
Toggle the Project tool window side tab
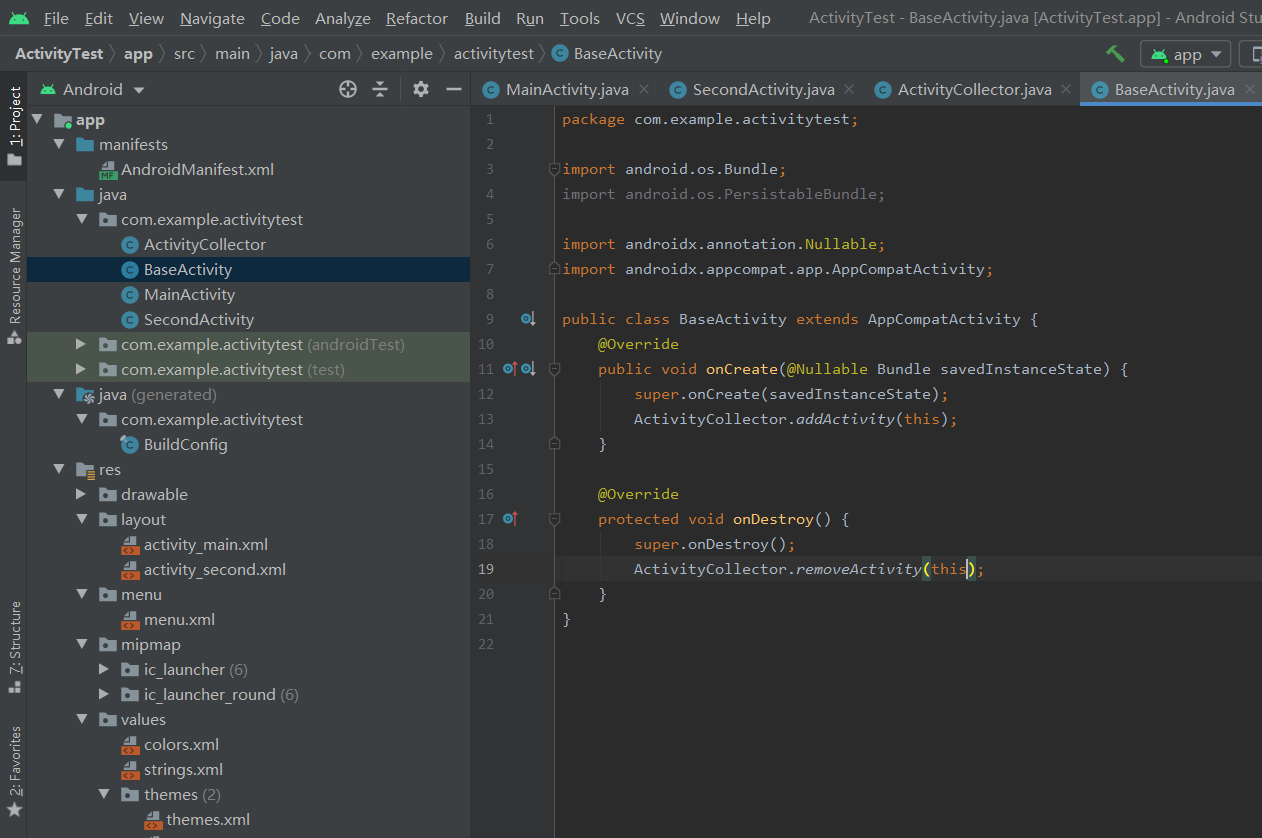coord(14,127)
